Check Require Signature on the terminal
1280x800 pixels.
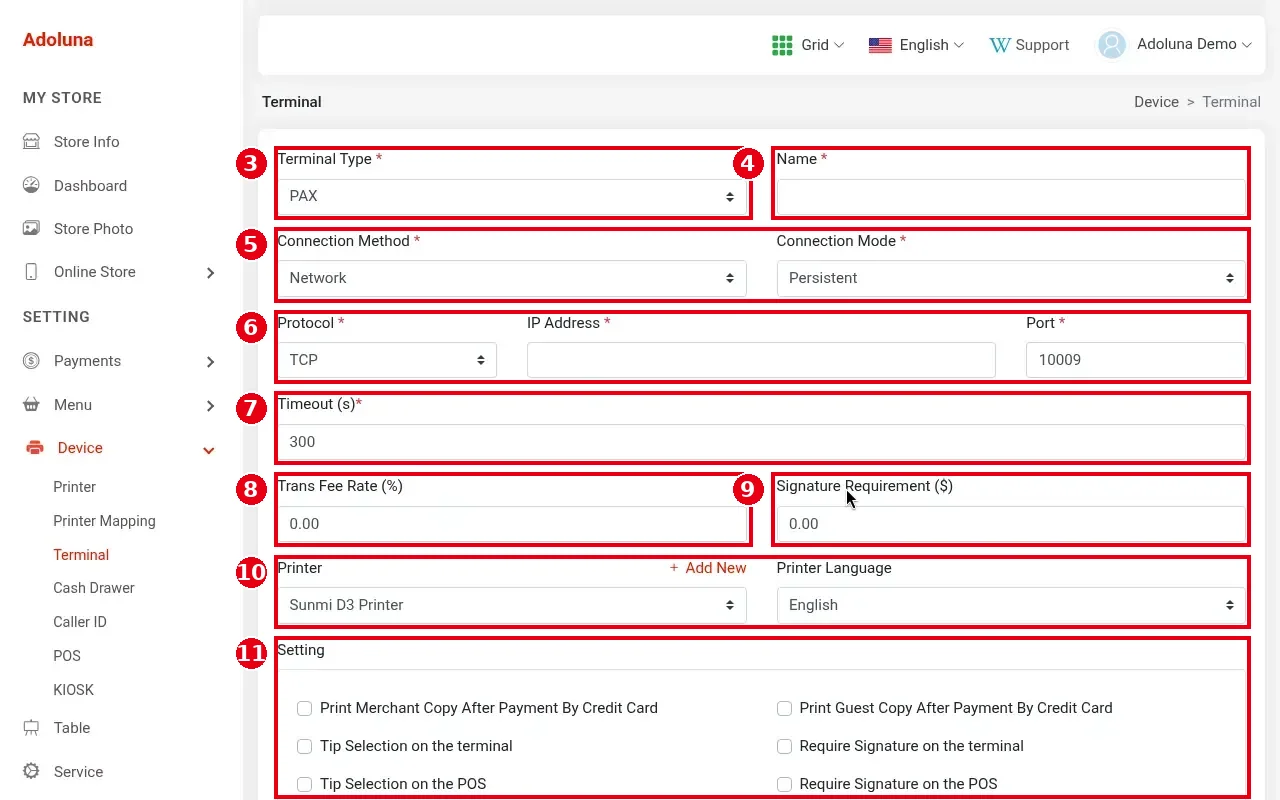[x=784, y=746]
